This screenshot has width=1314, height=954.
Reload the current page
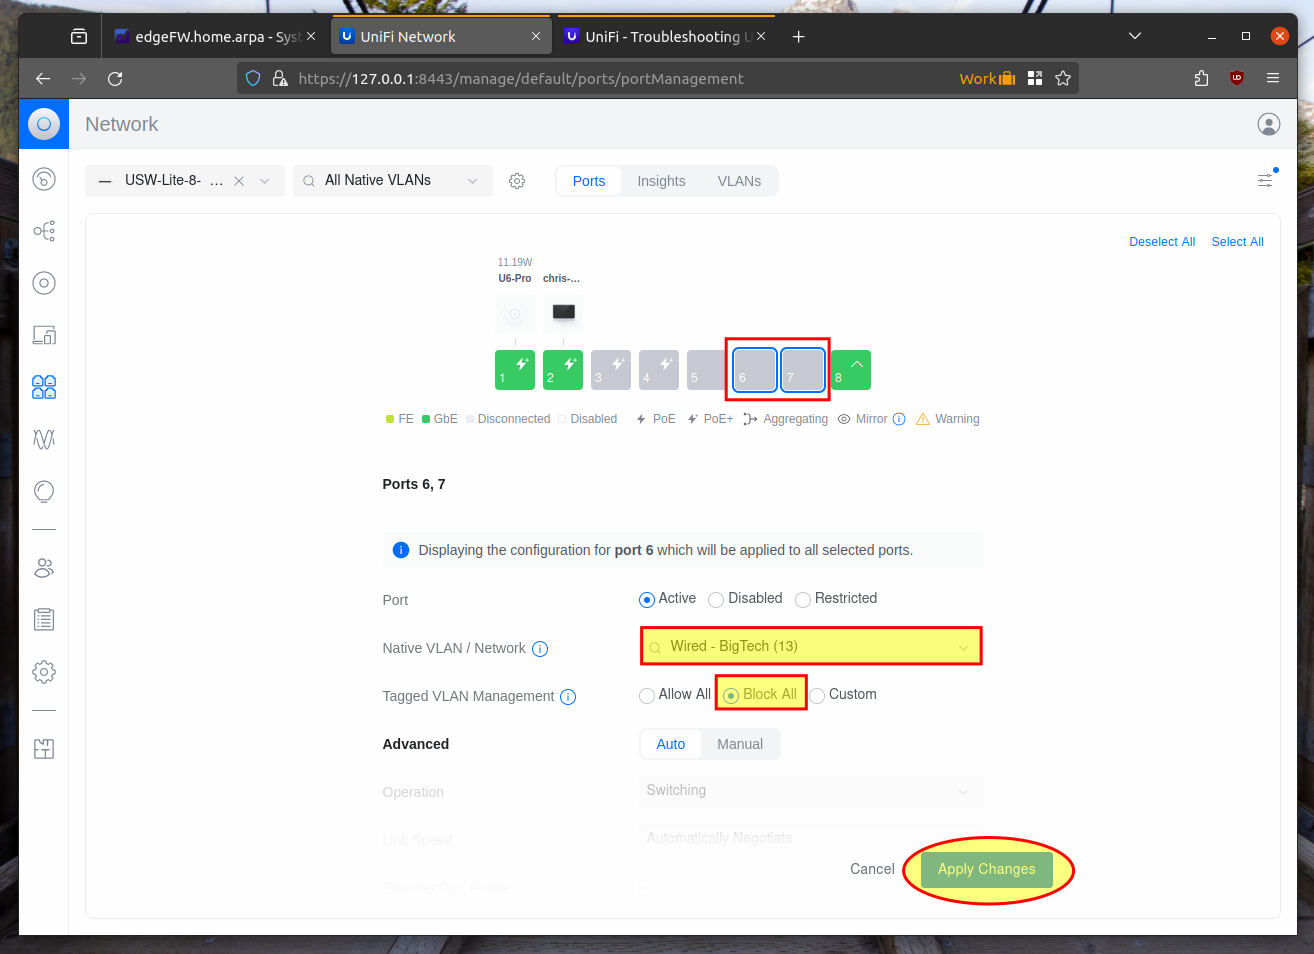(115, 78)
